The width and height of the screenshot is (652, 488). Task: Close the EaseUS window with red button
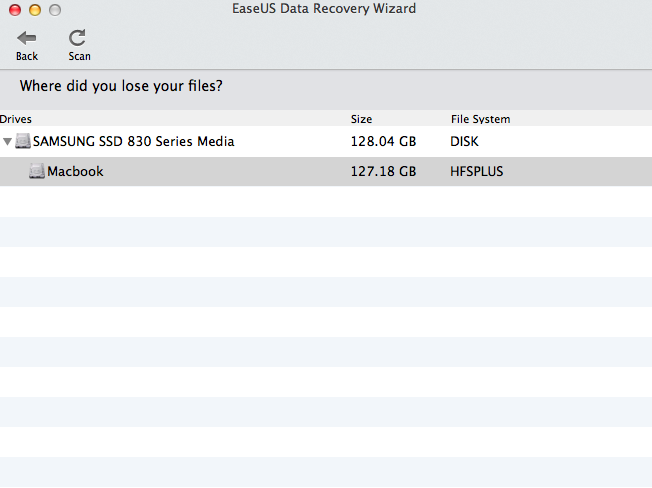[15, 10]
